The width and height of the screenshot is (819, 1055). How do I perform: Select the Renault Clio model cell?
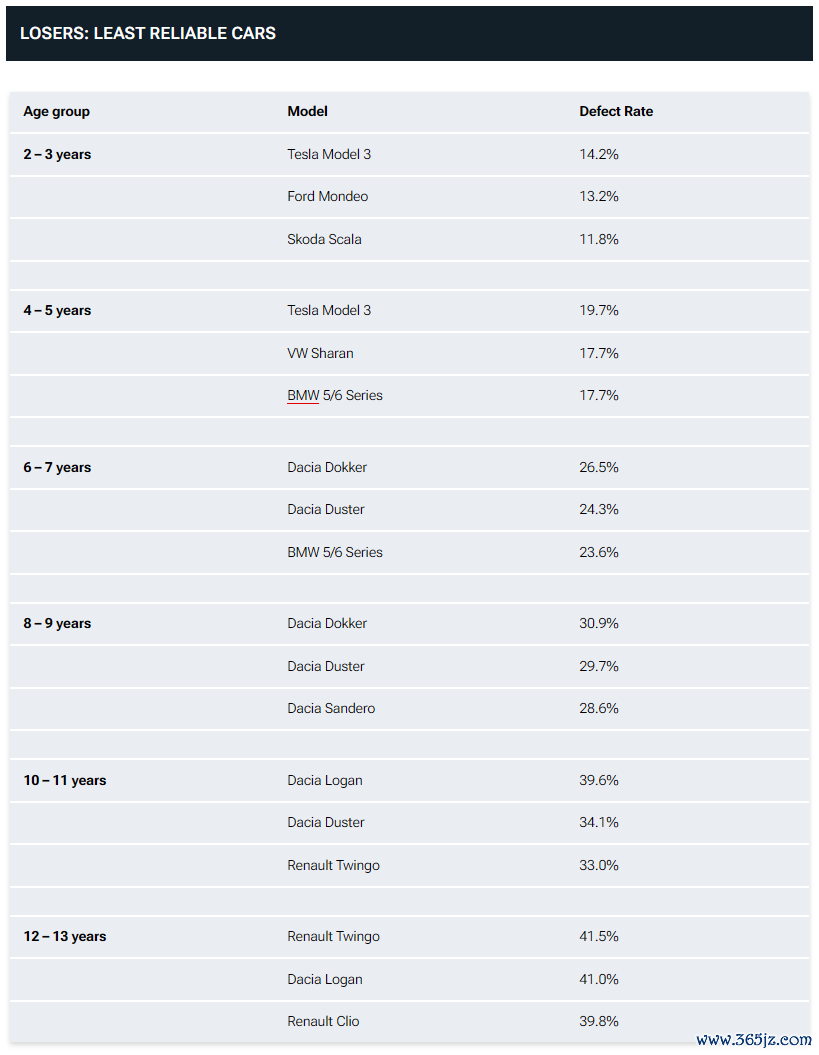pyautogui.click(x=324, y=1021)
